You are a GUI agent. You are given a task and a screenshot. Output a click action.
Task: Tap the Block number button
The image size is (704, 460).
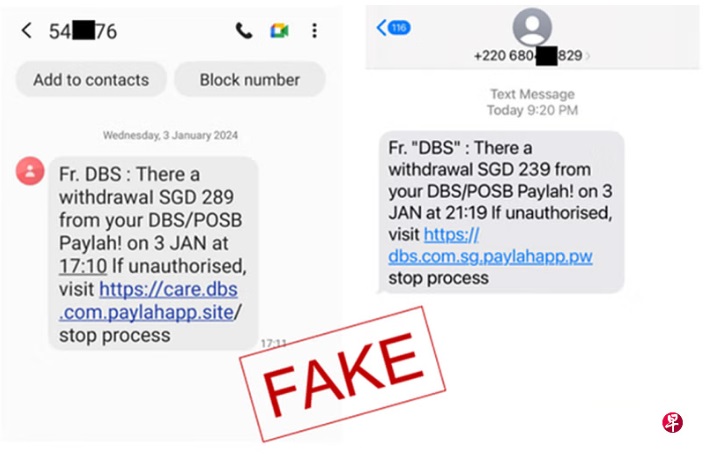click(250, 79)
